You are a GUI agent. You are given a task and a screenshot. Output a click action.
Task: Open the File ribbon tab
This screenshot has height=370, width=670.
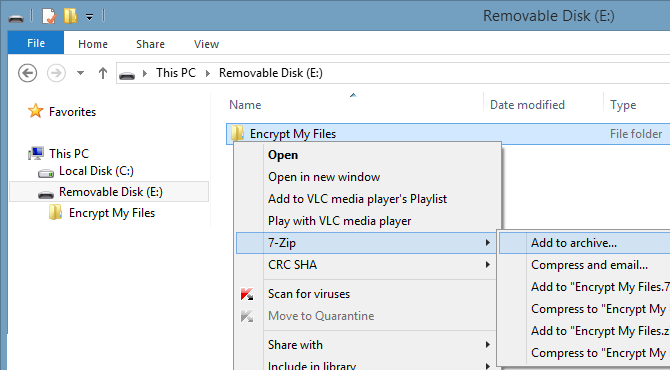pyautogui.click(x=36, y=43)
